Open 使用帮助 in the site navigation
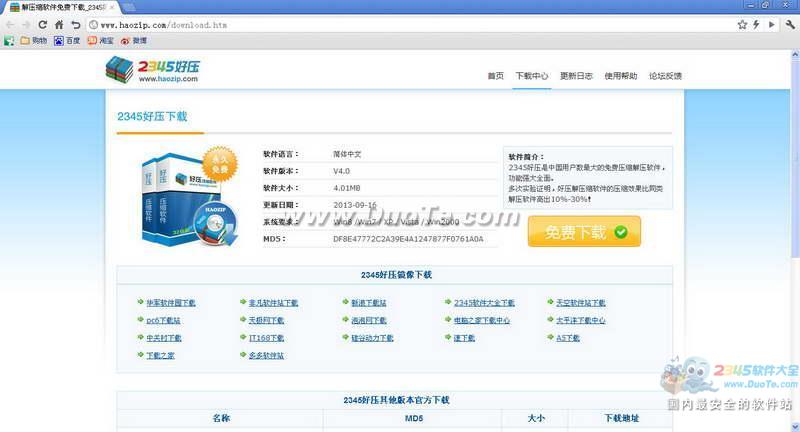This screenshot has height=432, width=800. coord(620,76)
